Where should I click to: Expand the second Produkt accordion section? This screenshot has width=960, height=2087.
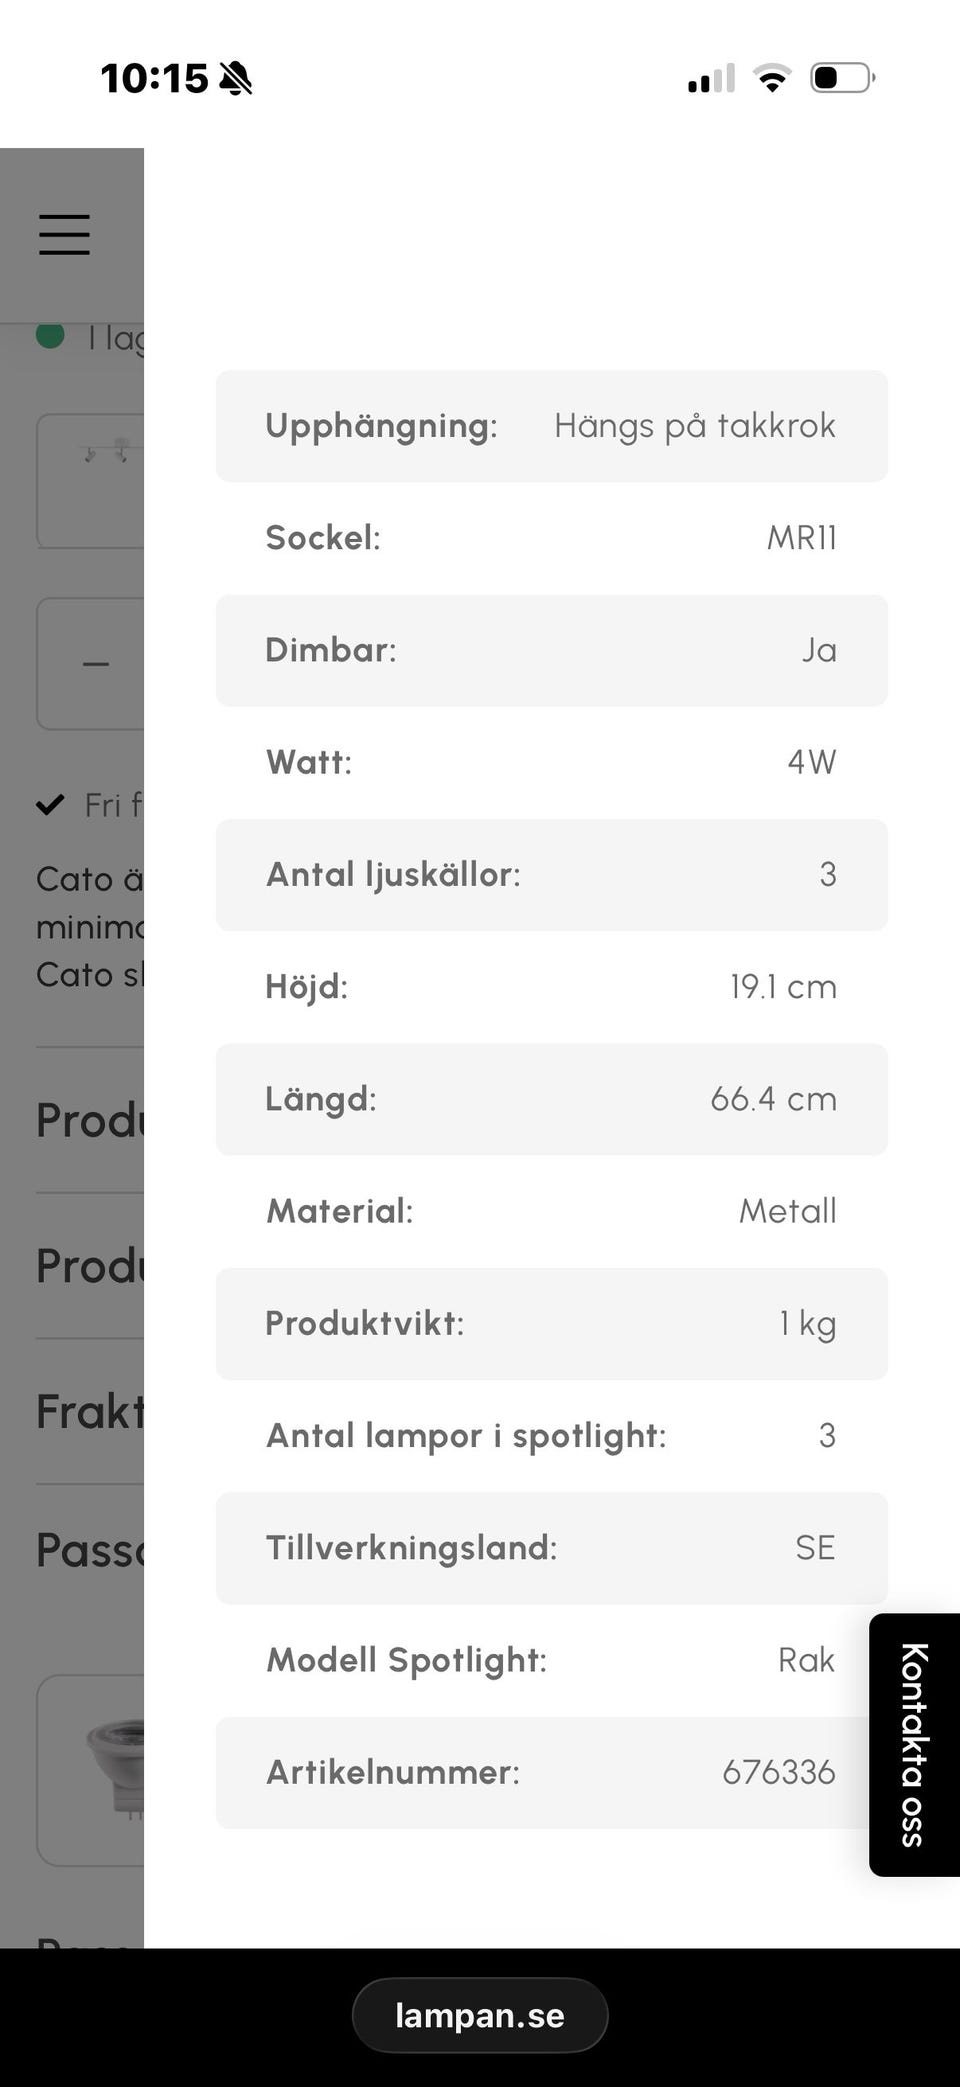pos(90,1266)
